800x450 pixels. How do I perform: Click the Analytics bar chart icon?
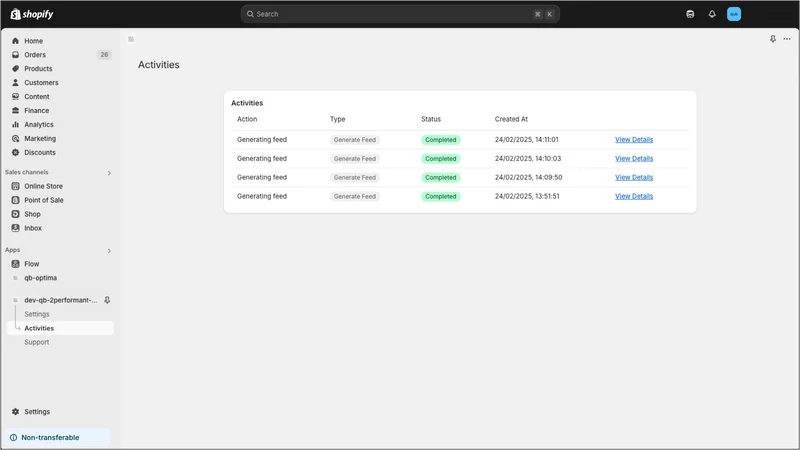tap(15, 124)
